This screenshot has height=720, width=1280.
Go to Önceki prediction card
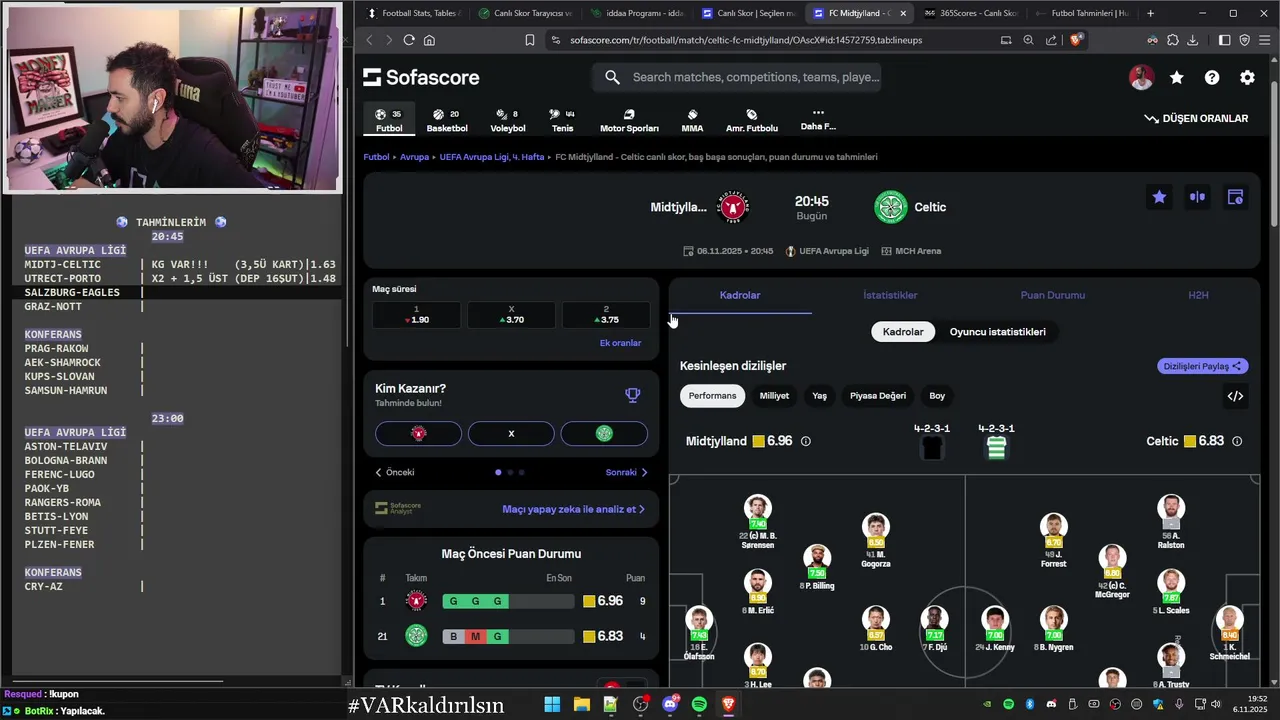(395, 472)
